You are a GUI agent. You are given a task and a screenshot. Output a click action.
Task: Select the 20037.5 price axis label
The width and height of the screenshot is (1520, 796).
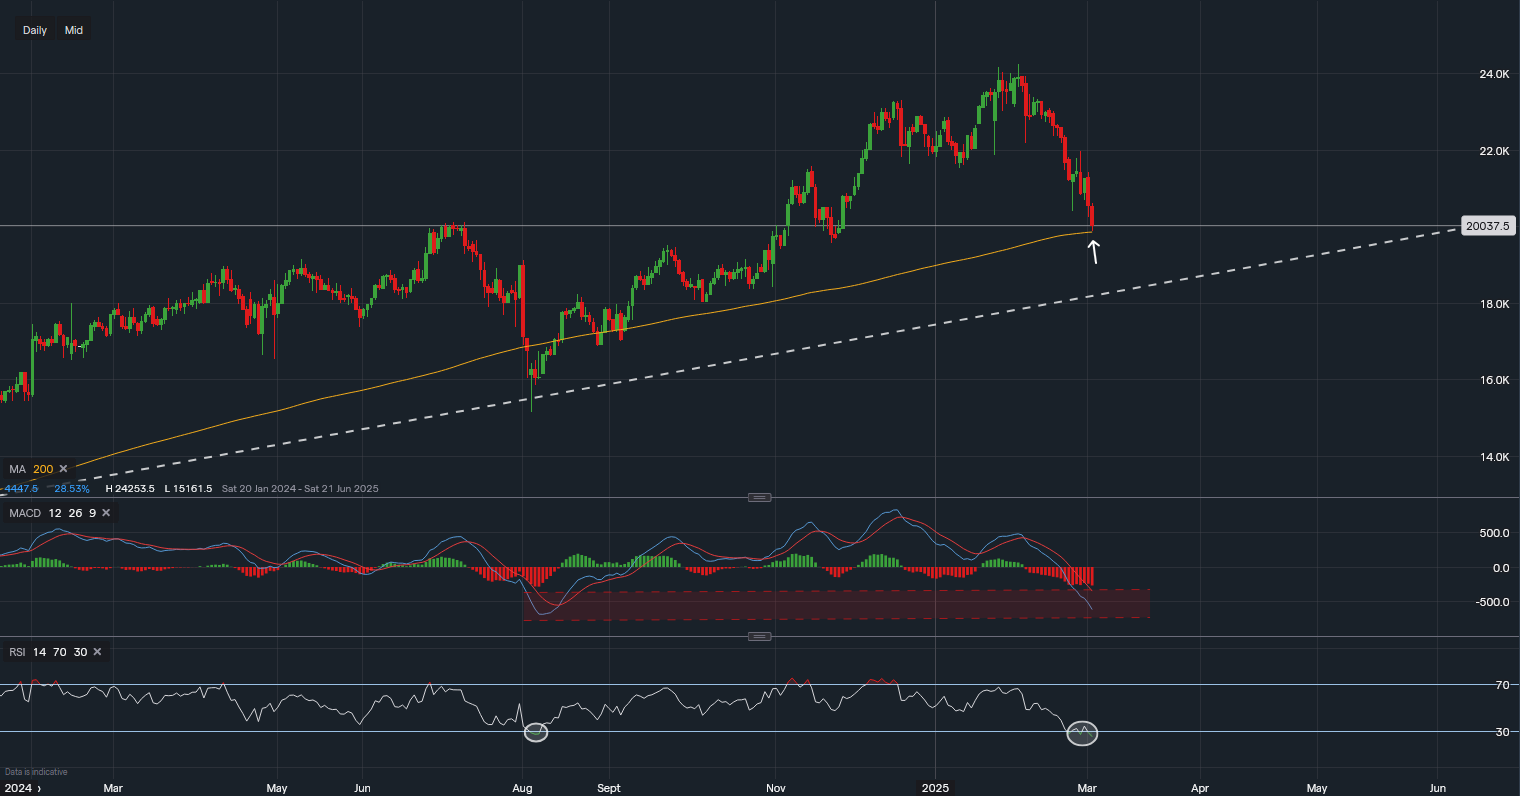(1489, 226)
